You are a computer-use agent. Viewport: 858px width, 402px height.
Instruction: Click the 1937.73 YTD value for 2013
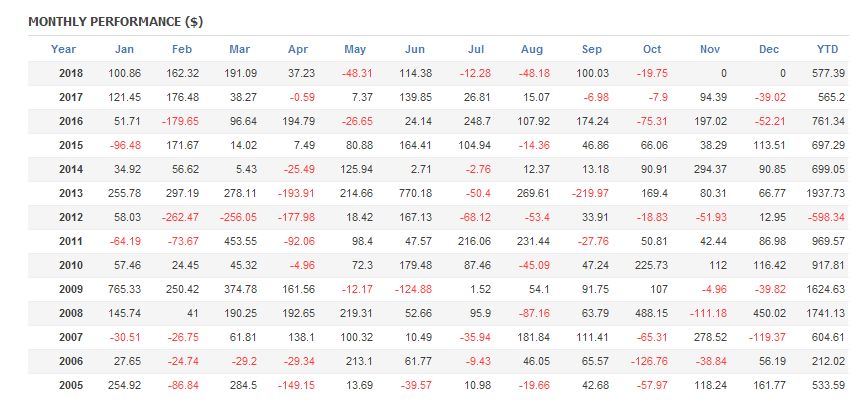tap(824, 192)
